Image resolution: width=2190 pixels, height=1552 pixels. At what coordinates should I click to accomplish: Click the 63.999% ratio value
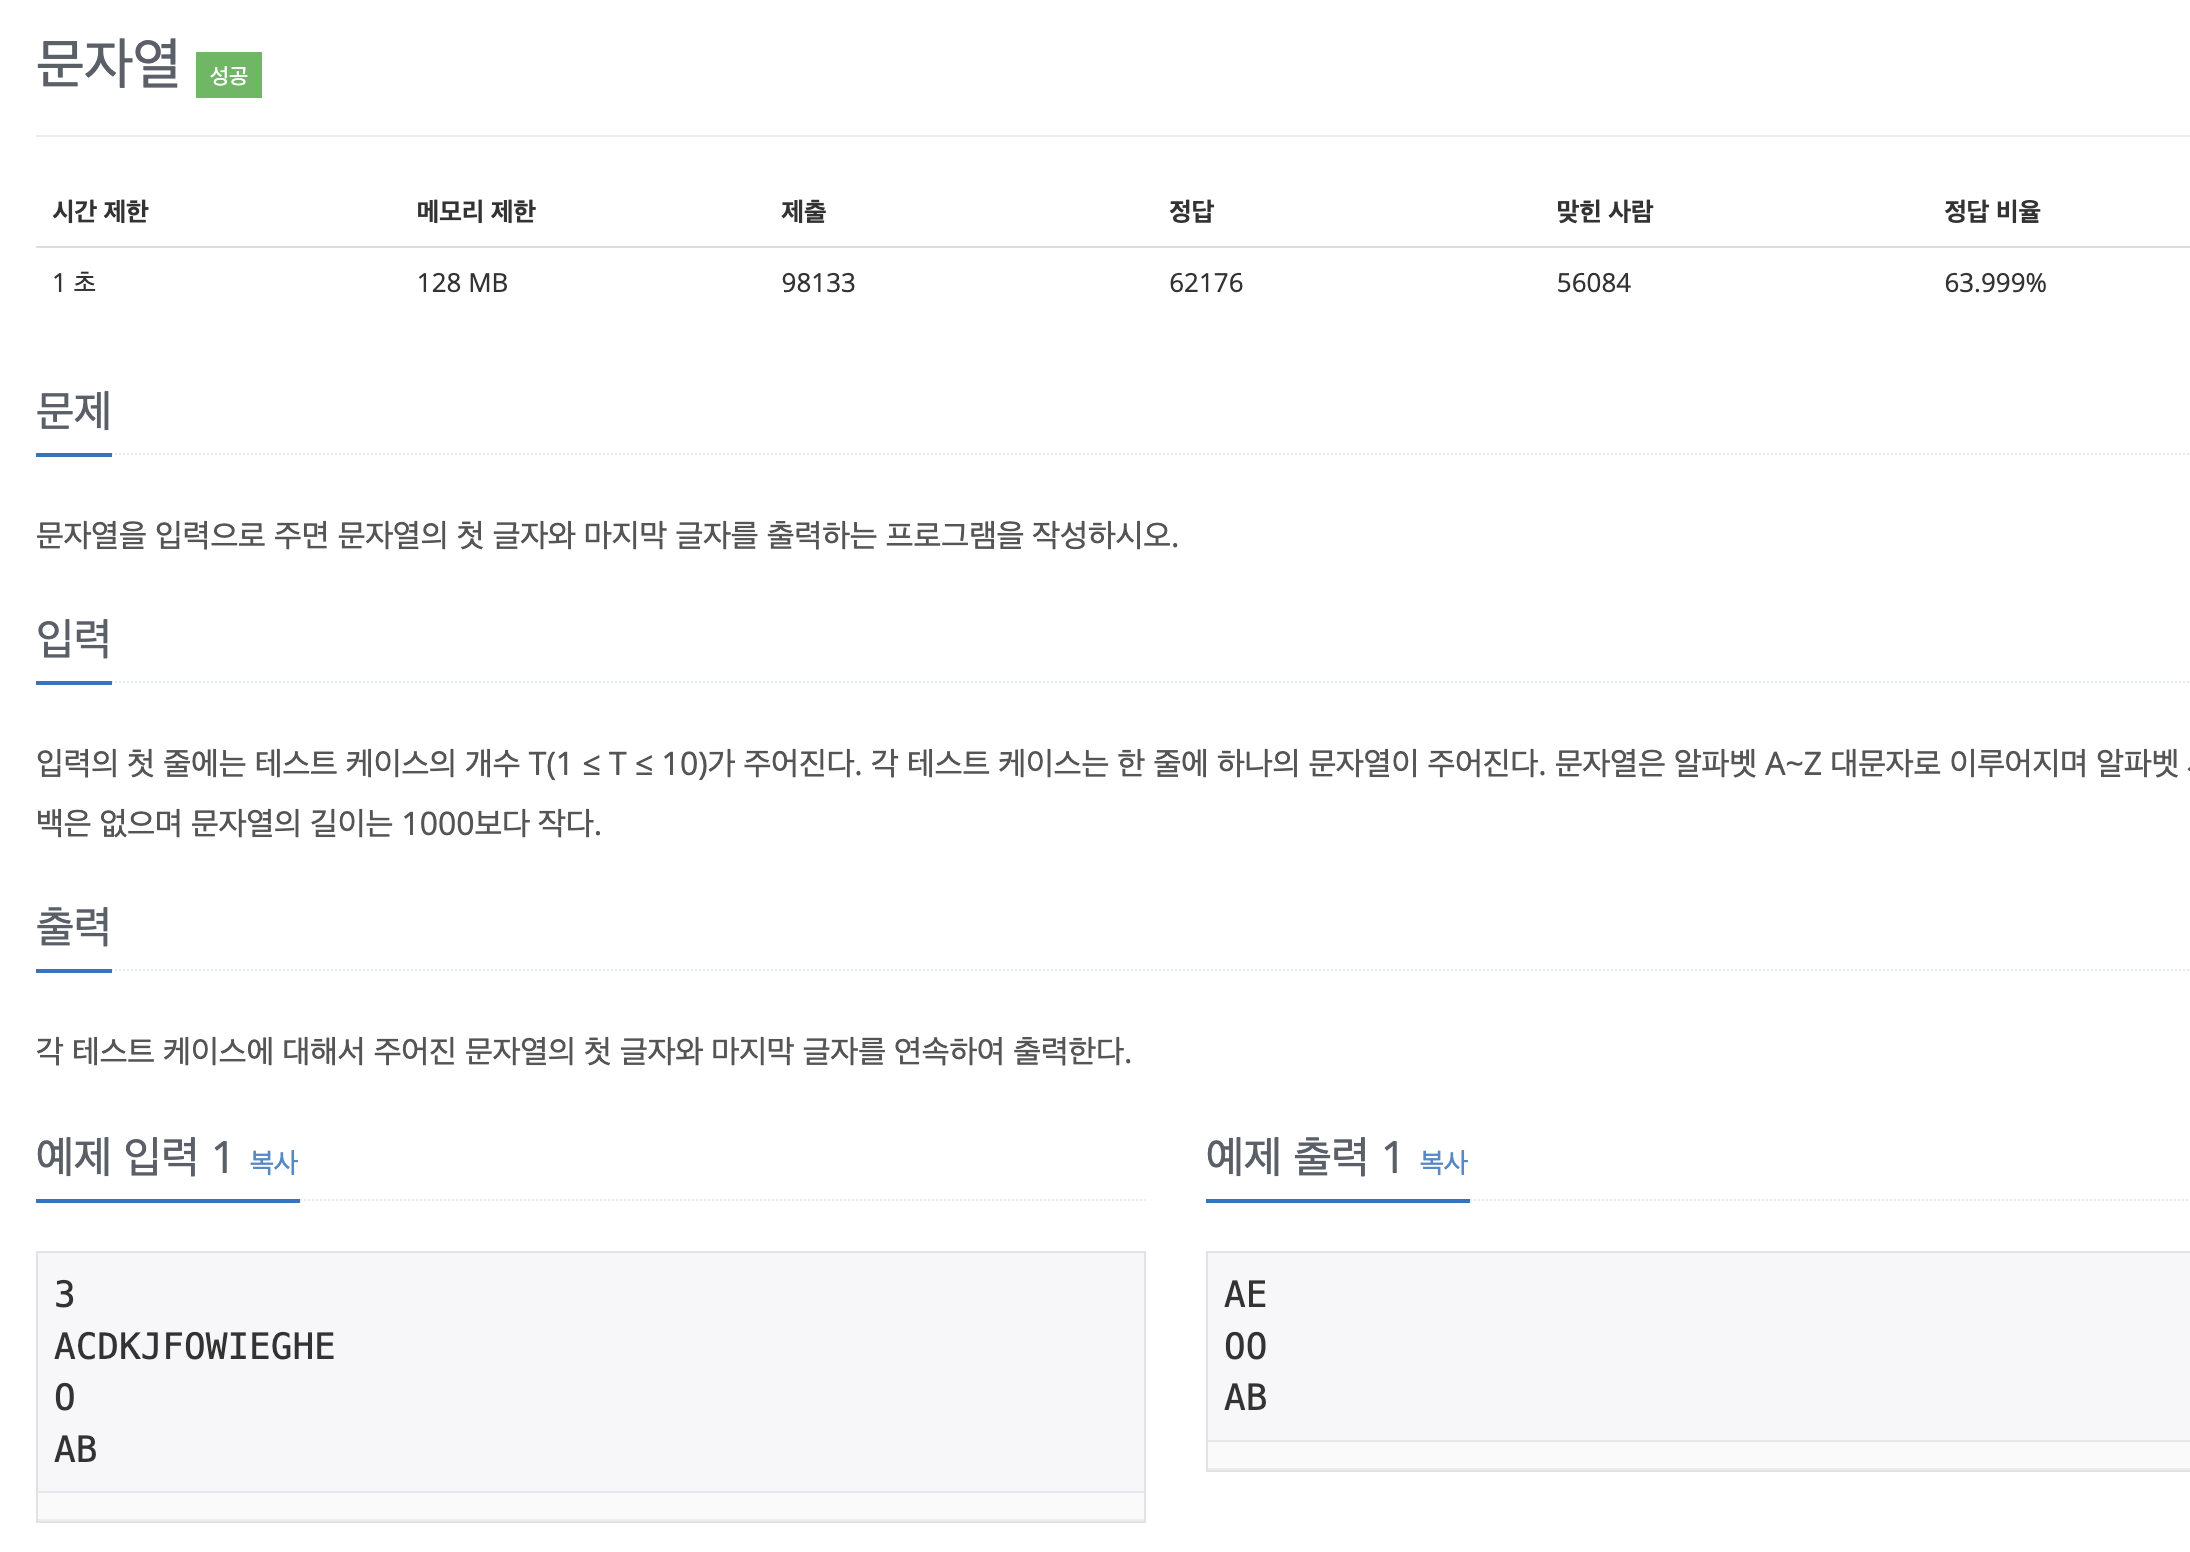point(1994,283)
